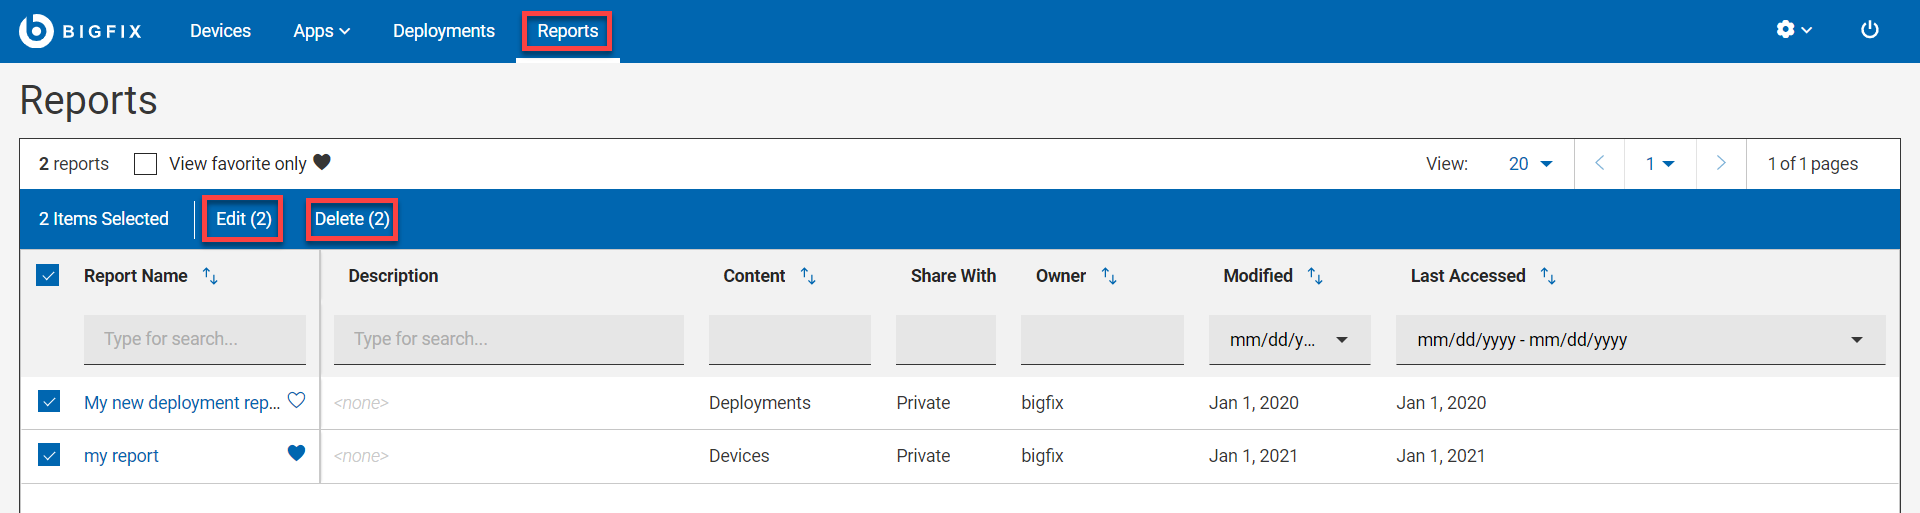Screen dimensions: 1920x513
Task: Click the BigFix logo icon
Action: click(x=36, y=31)
